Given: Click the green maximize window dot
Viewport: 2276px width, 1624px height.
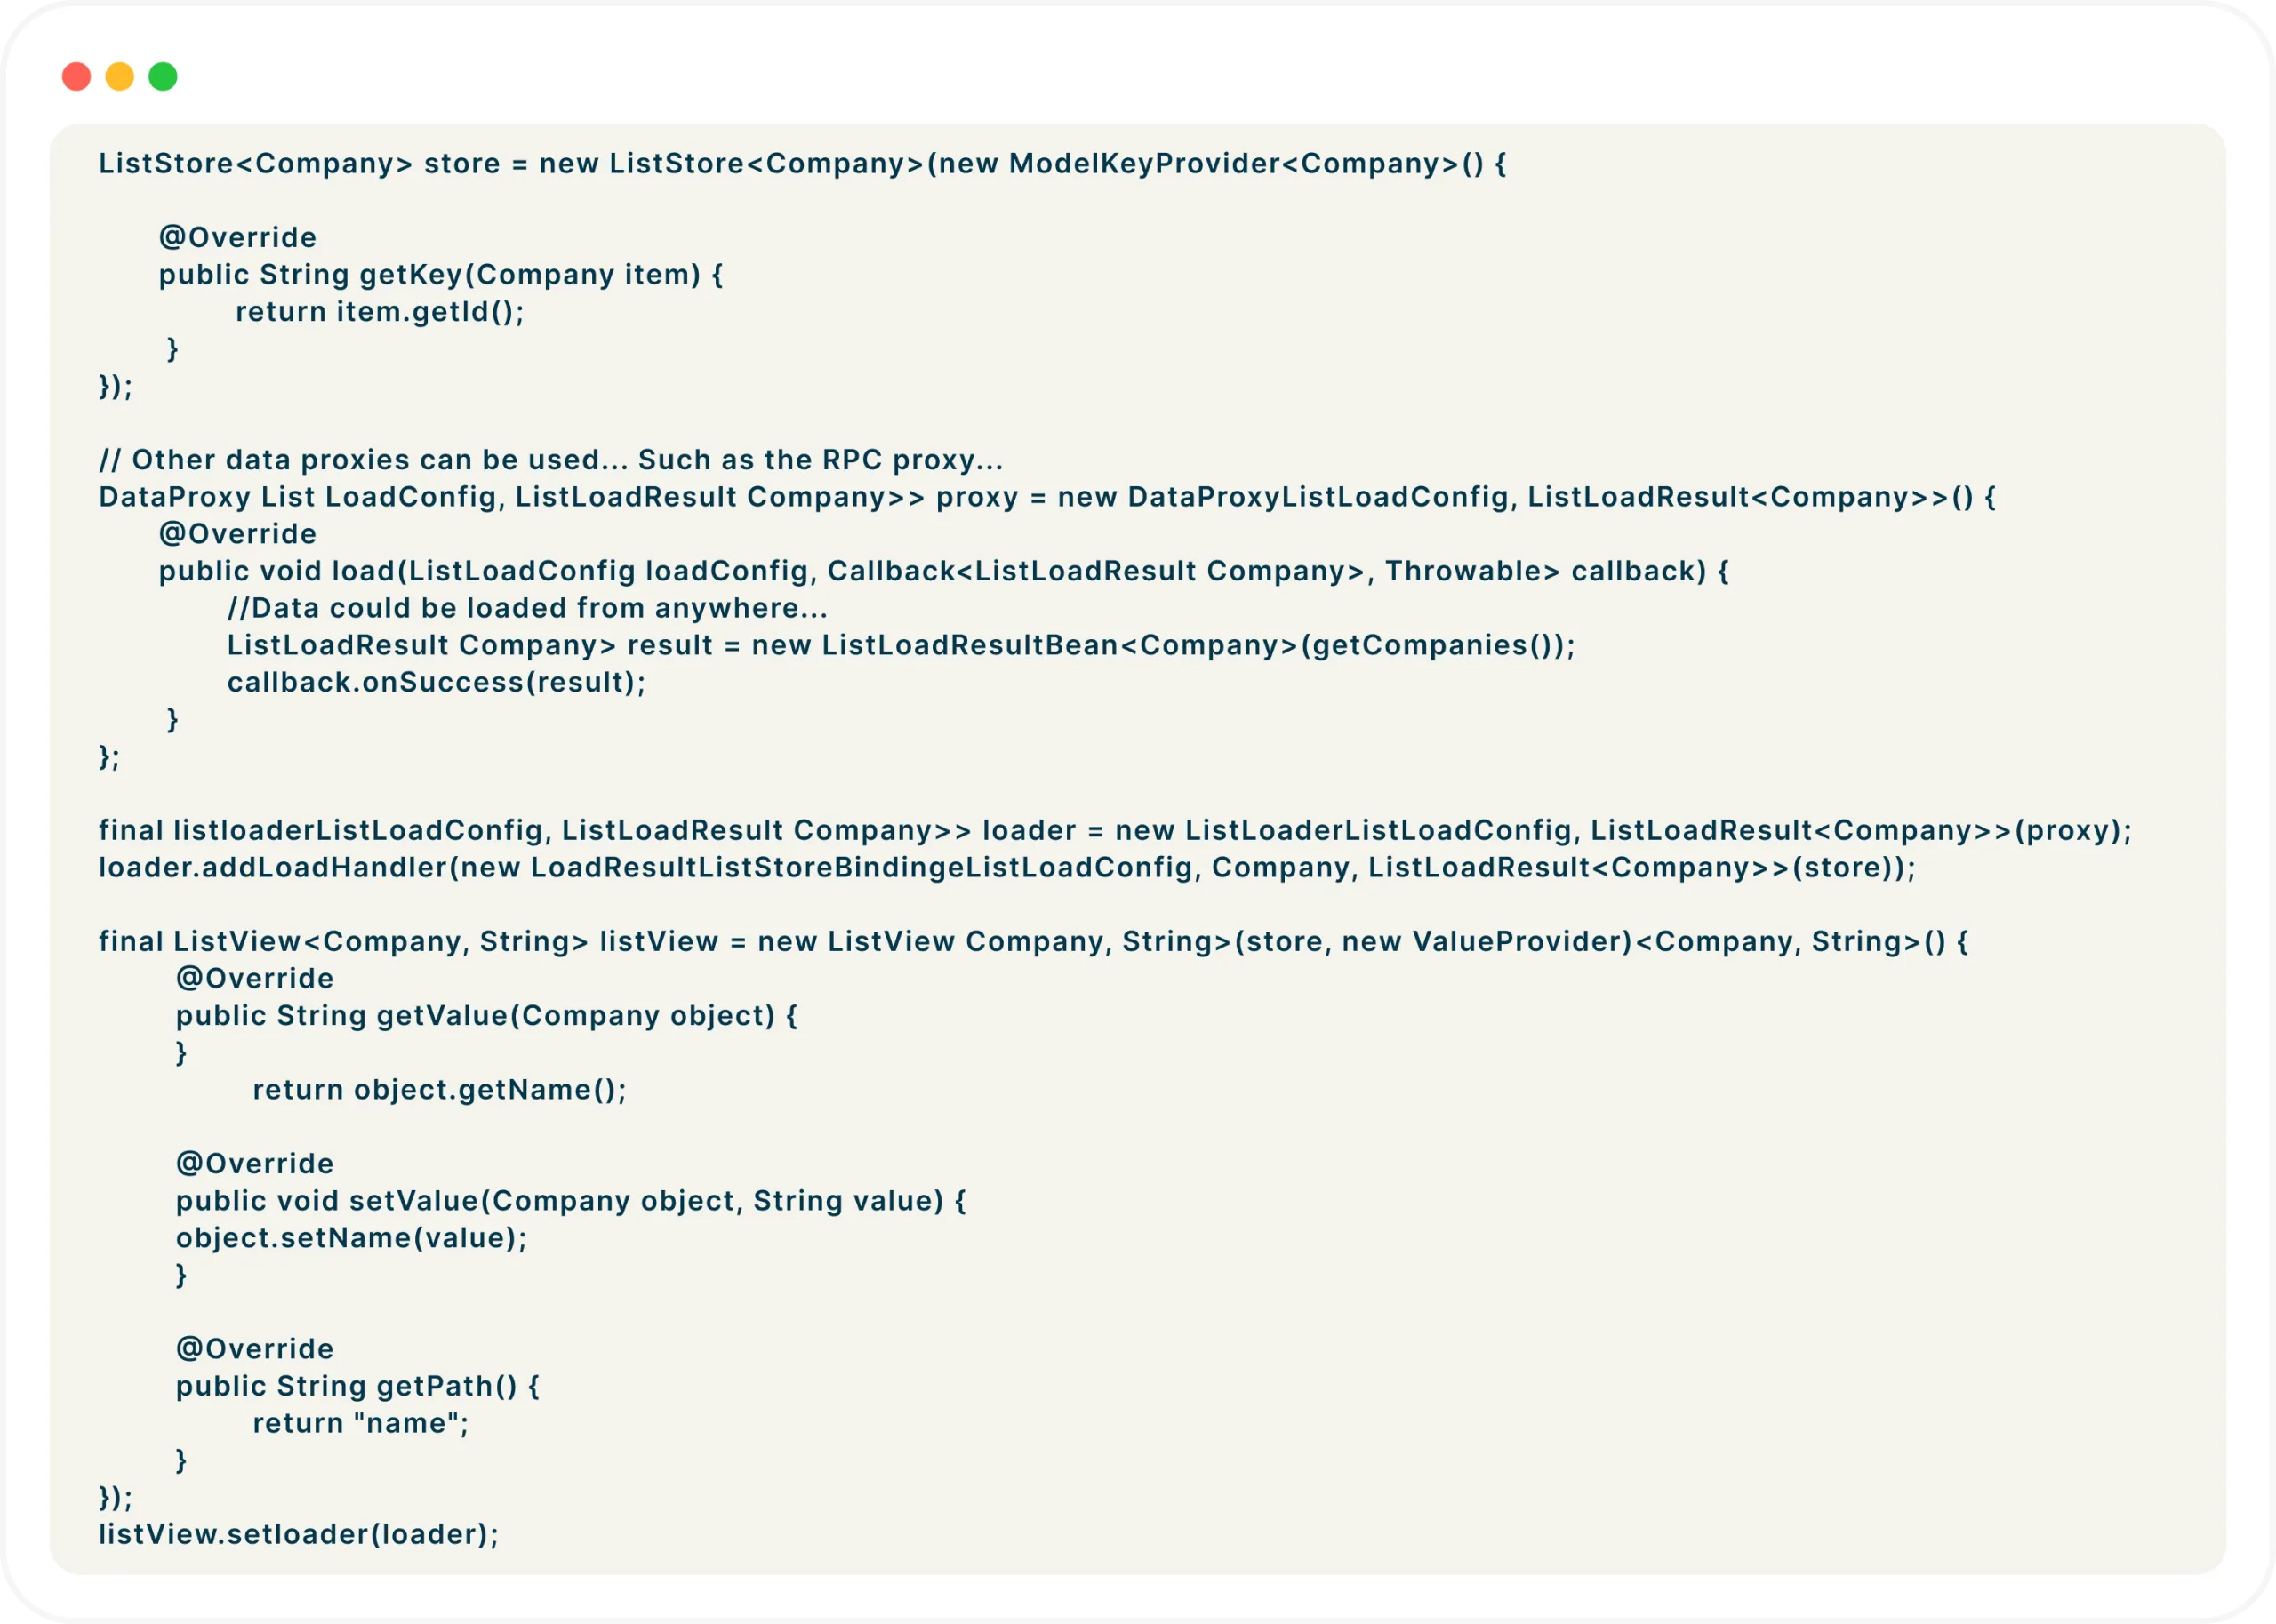Looking at the screenshot, I should tap(163, 77).
